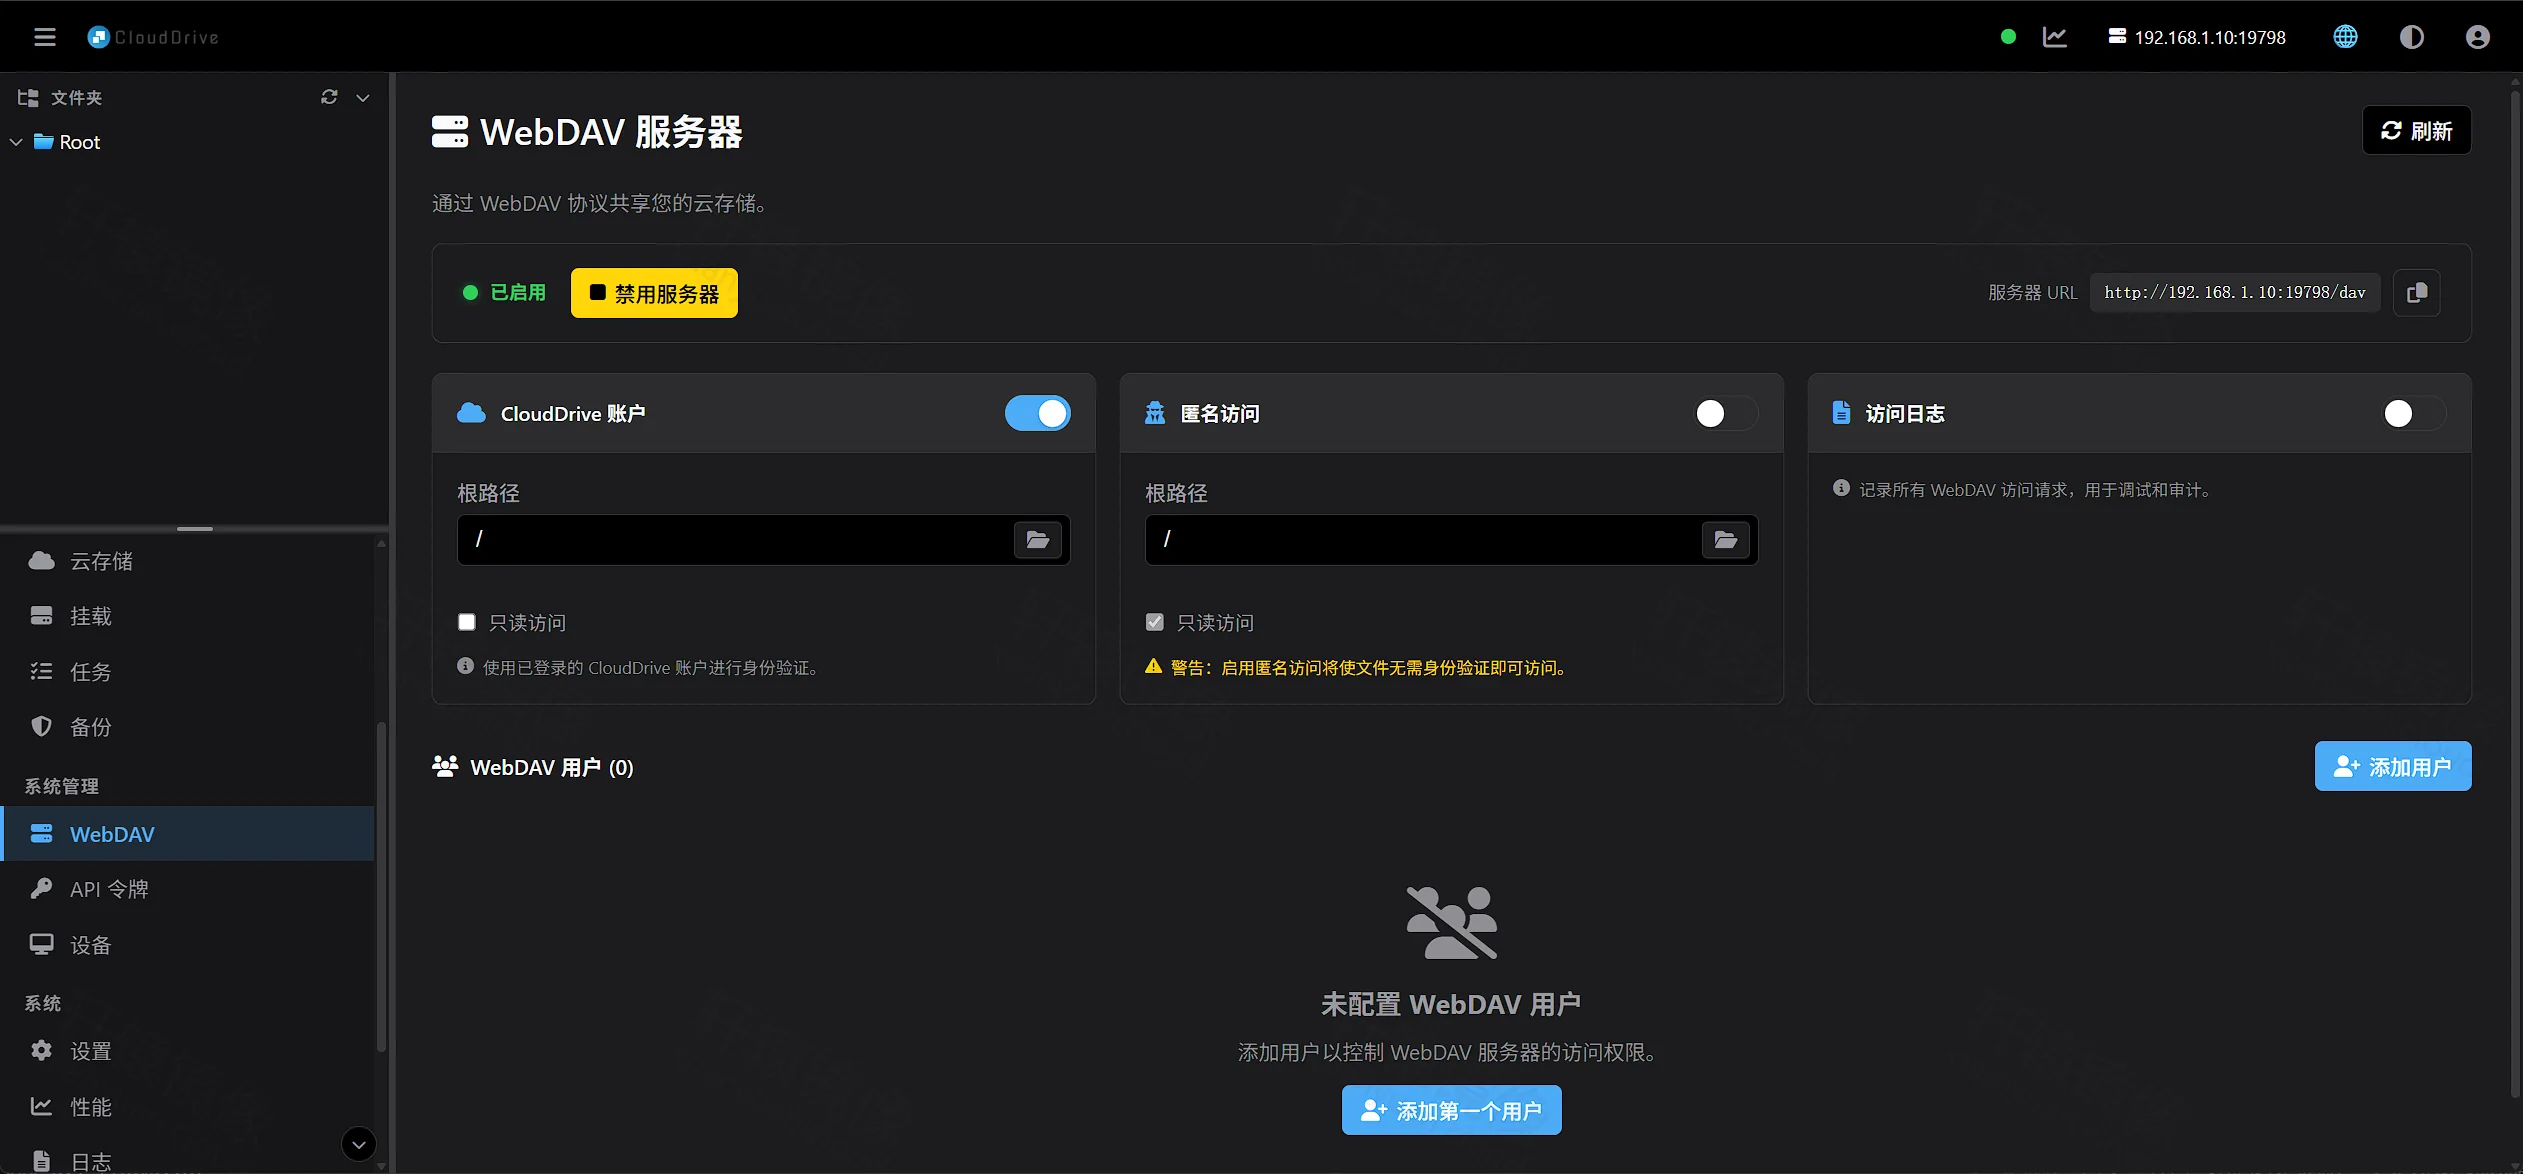Click the CloudDrive 账户 cloud icon
The image size is (2523, 1174).
(471, 413)
